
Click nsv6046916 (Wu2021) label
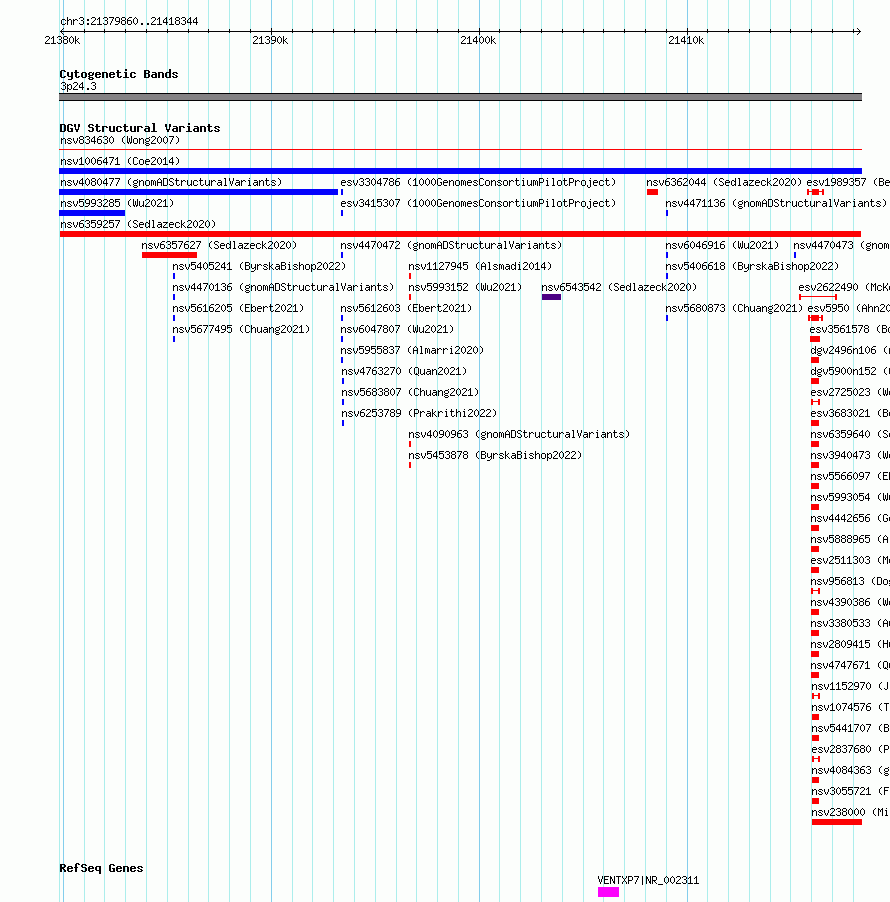tap(722, 246)
